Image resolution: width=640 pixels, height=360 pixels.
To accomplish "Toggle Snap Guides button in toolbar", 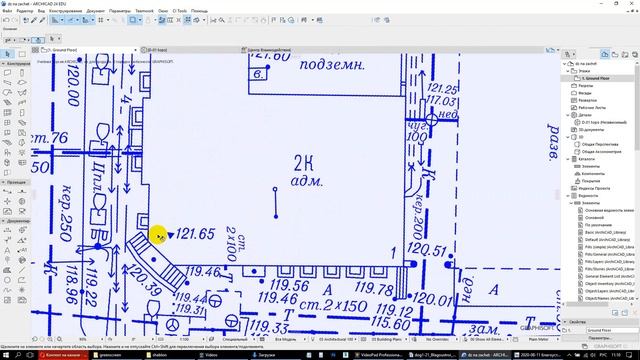I will (71, 20).
